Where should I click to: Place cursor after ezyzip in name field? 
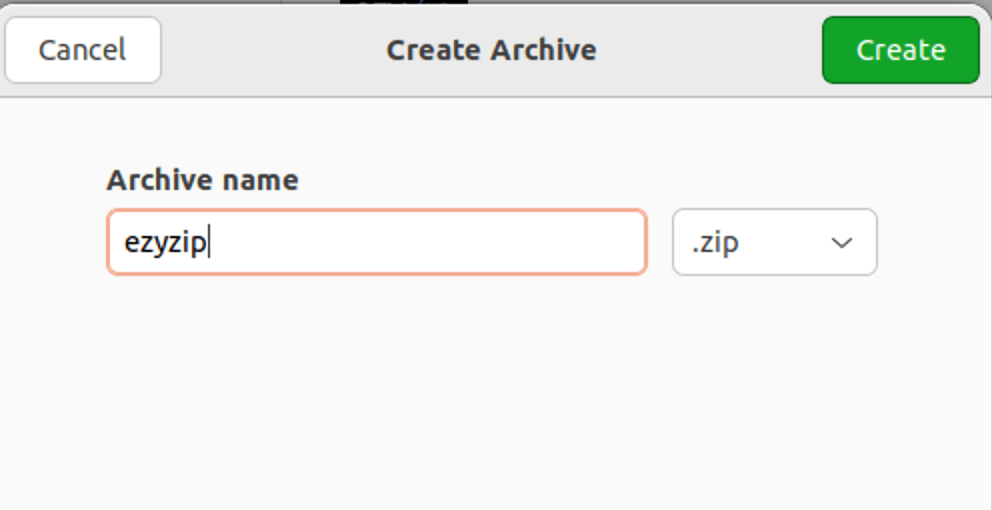(209, 242)
